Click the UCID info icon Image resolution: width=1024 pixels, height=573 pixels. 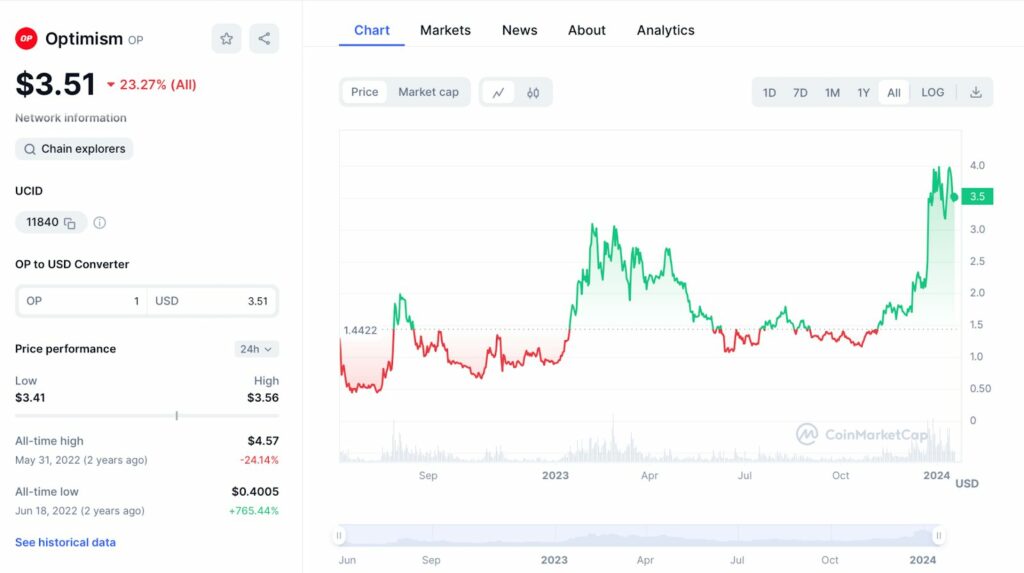point(99,223)
